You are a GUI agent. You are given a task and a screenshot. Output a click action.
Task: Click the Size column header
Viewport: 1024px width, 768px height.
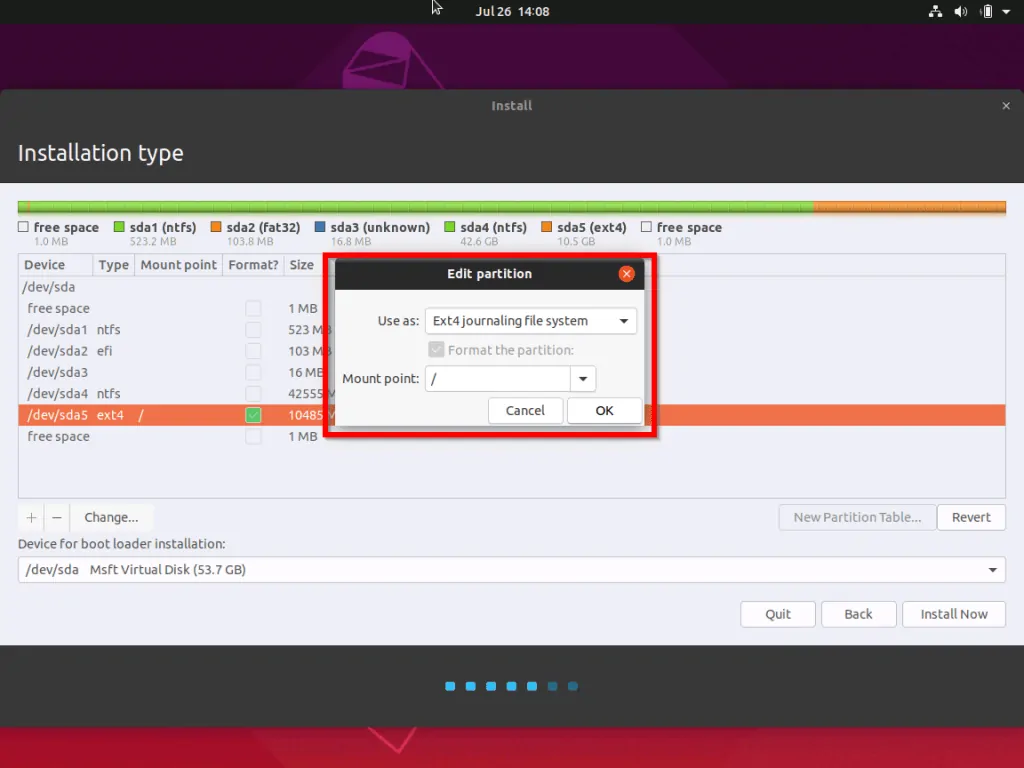[x=302, y=264]
